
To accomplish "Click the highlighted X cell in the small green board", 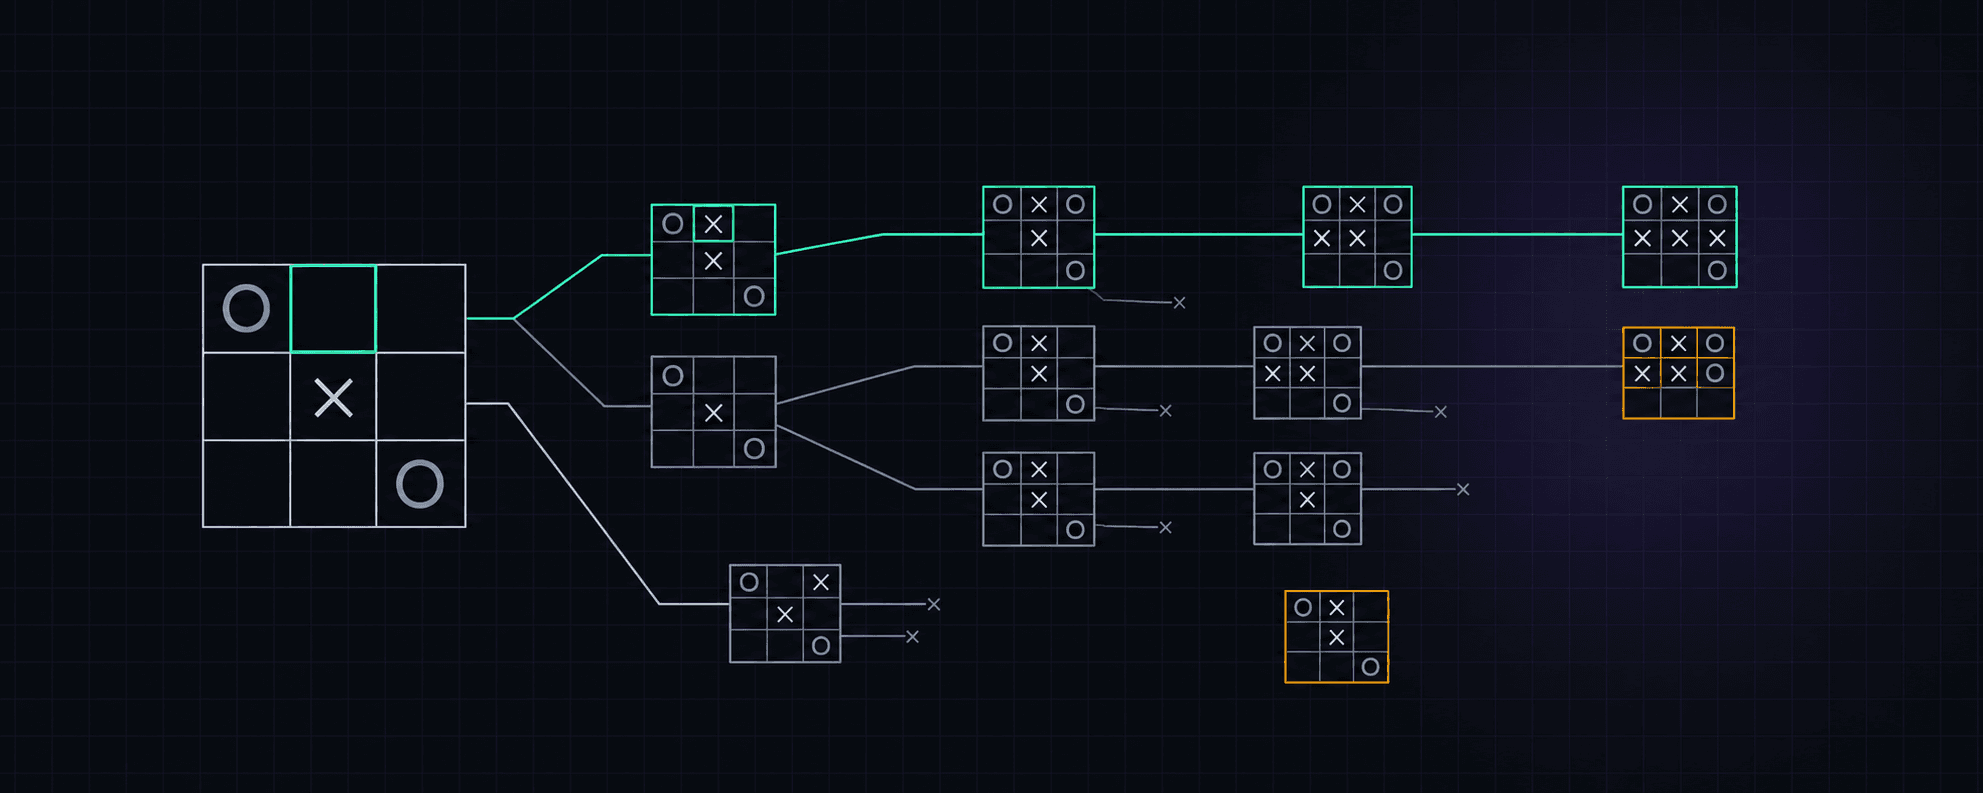I will tap(713, 224).
